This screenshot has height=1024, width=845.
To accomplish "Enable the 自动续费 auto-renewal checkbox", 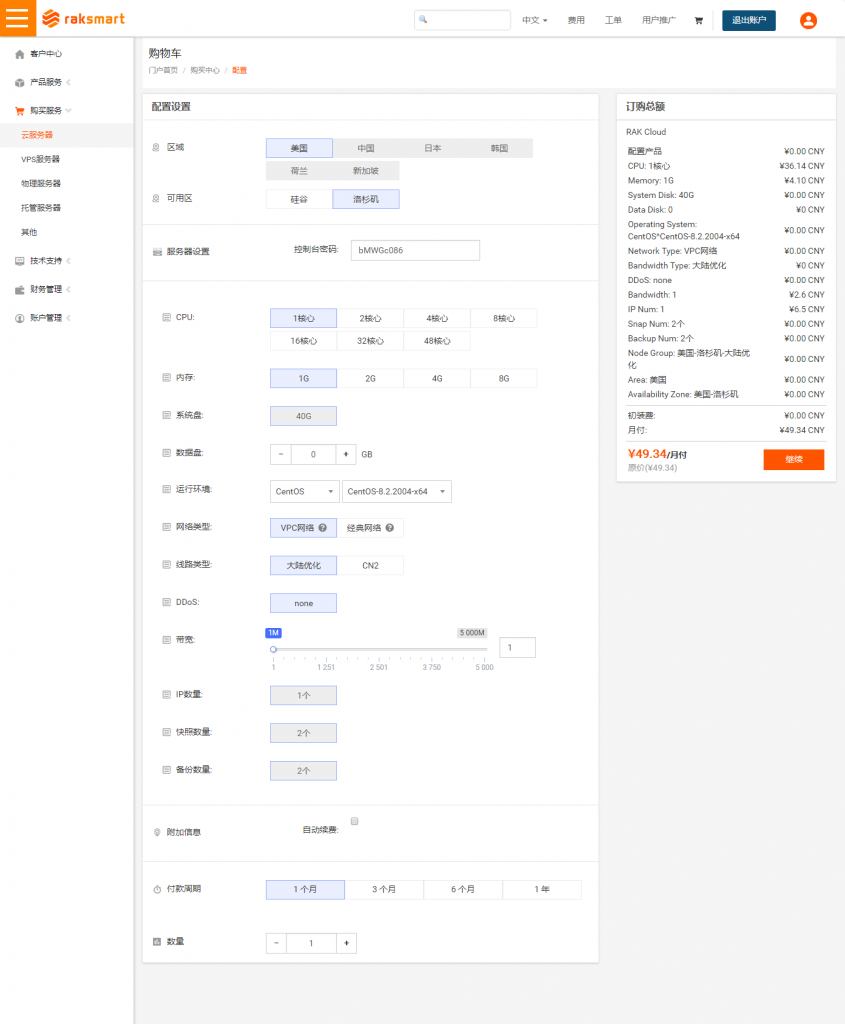I will coord(355,820).
